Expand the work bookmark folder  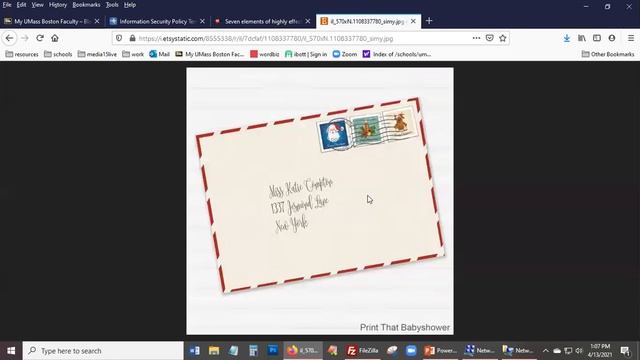click(x=133, y=54)
